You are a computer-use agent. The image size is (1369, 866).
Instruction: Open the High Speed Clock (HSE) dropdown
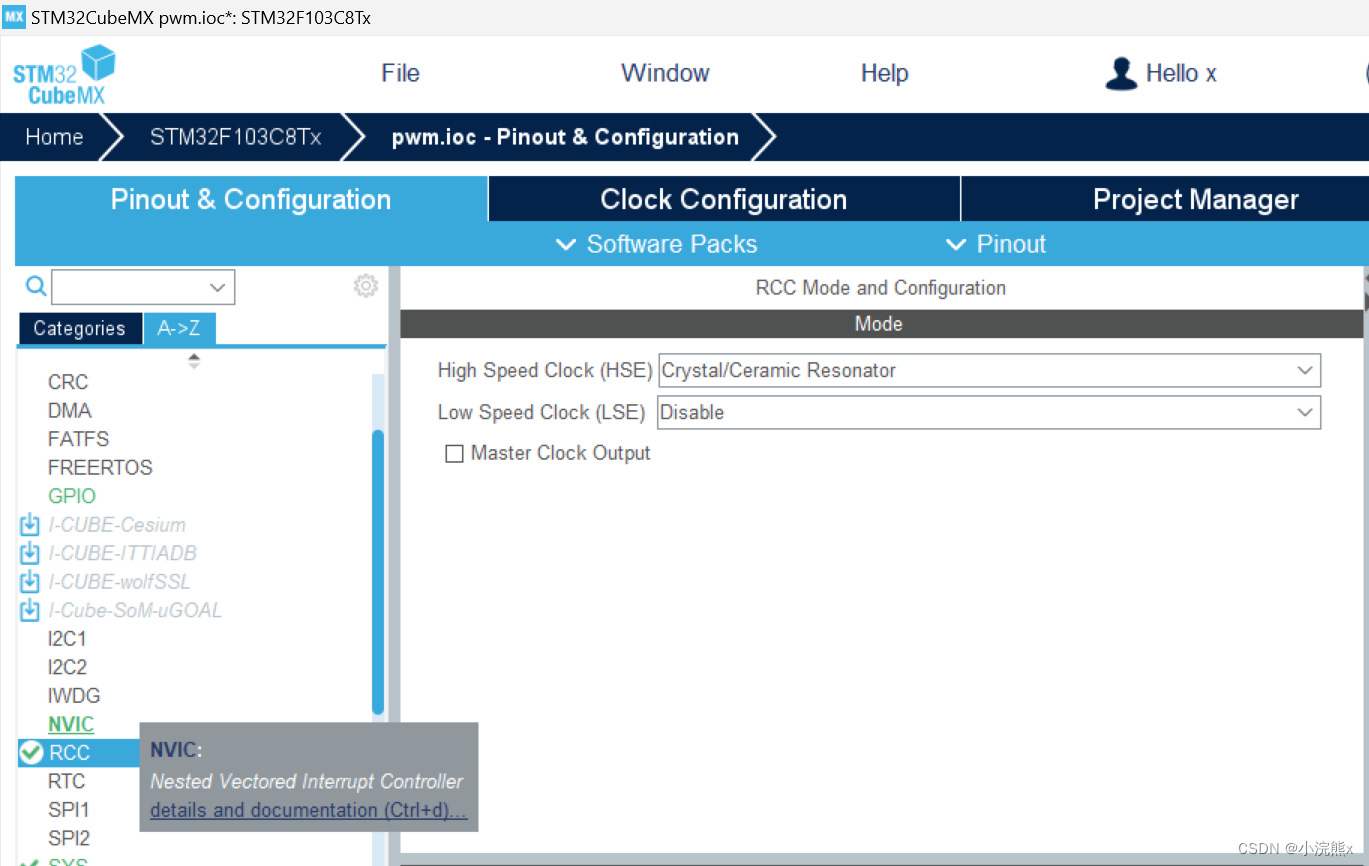[x=989, y=370]
